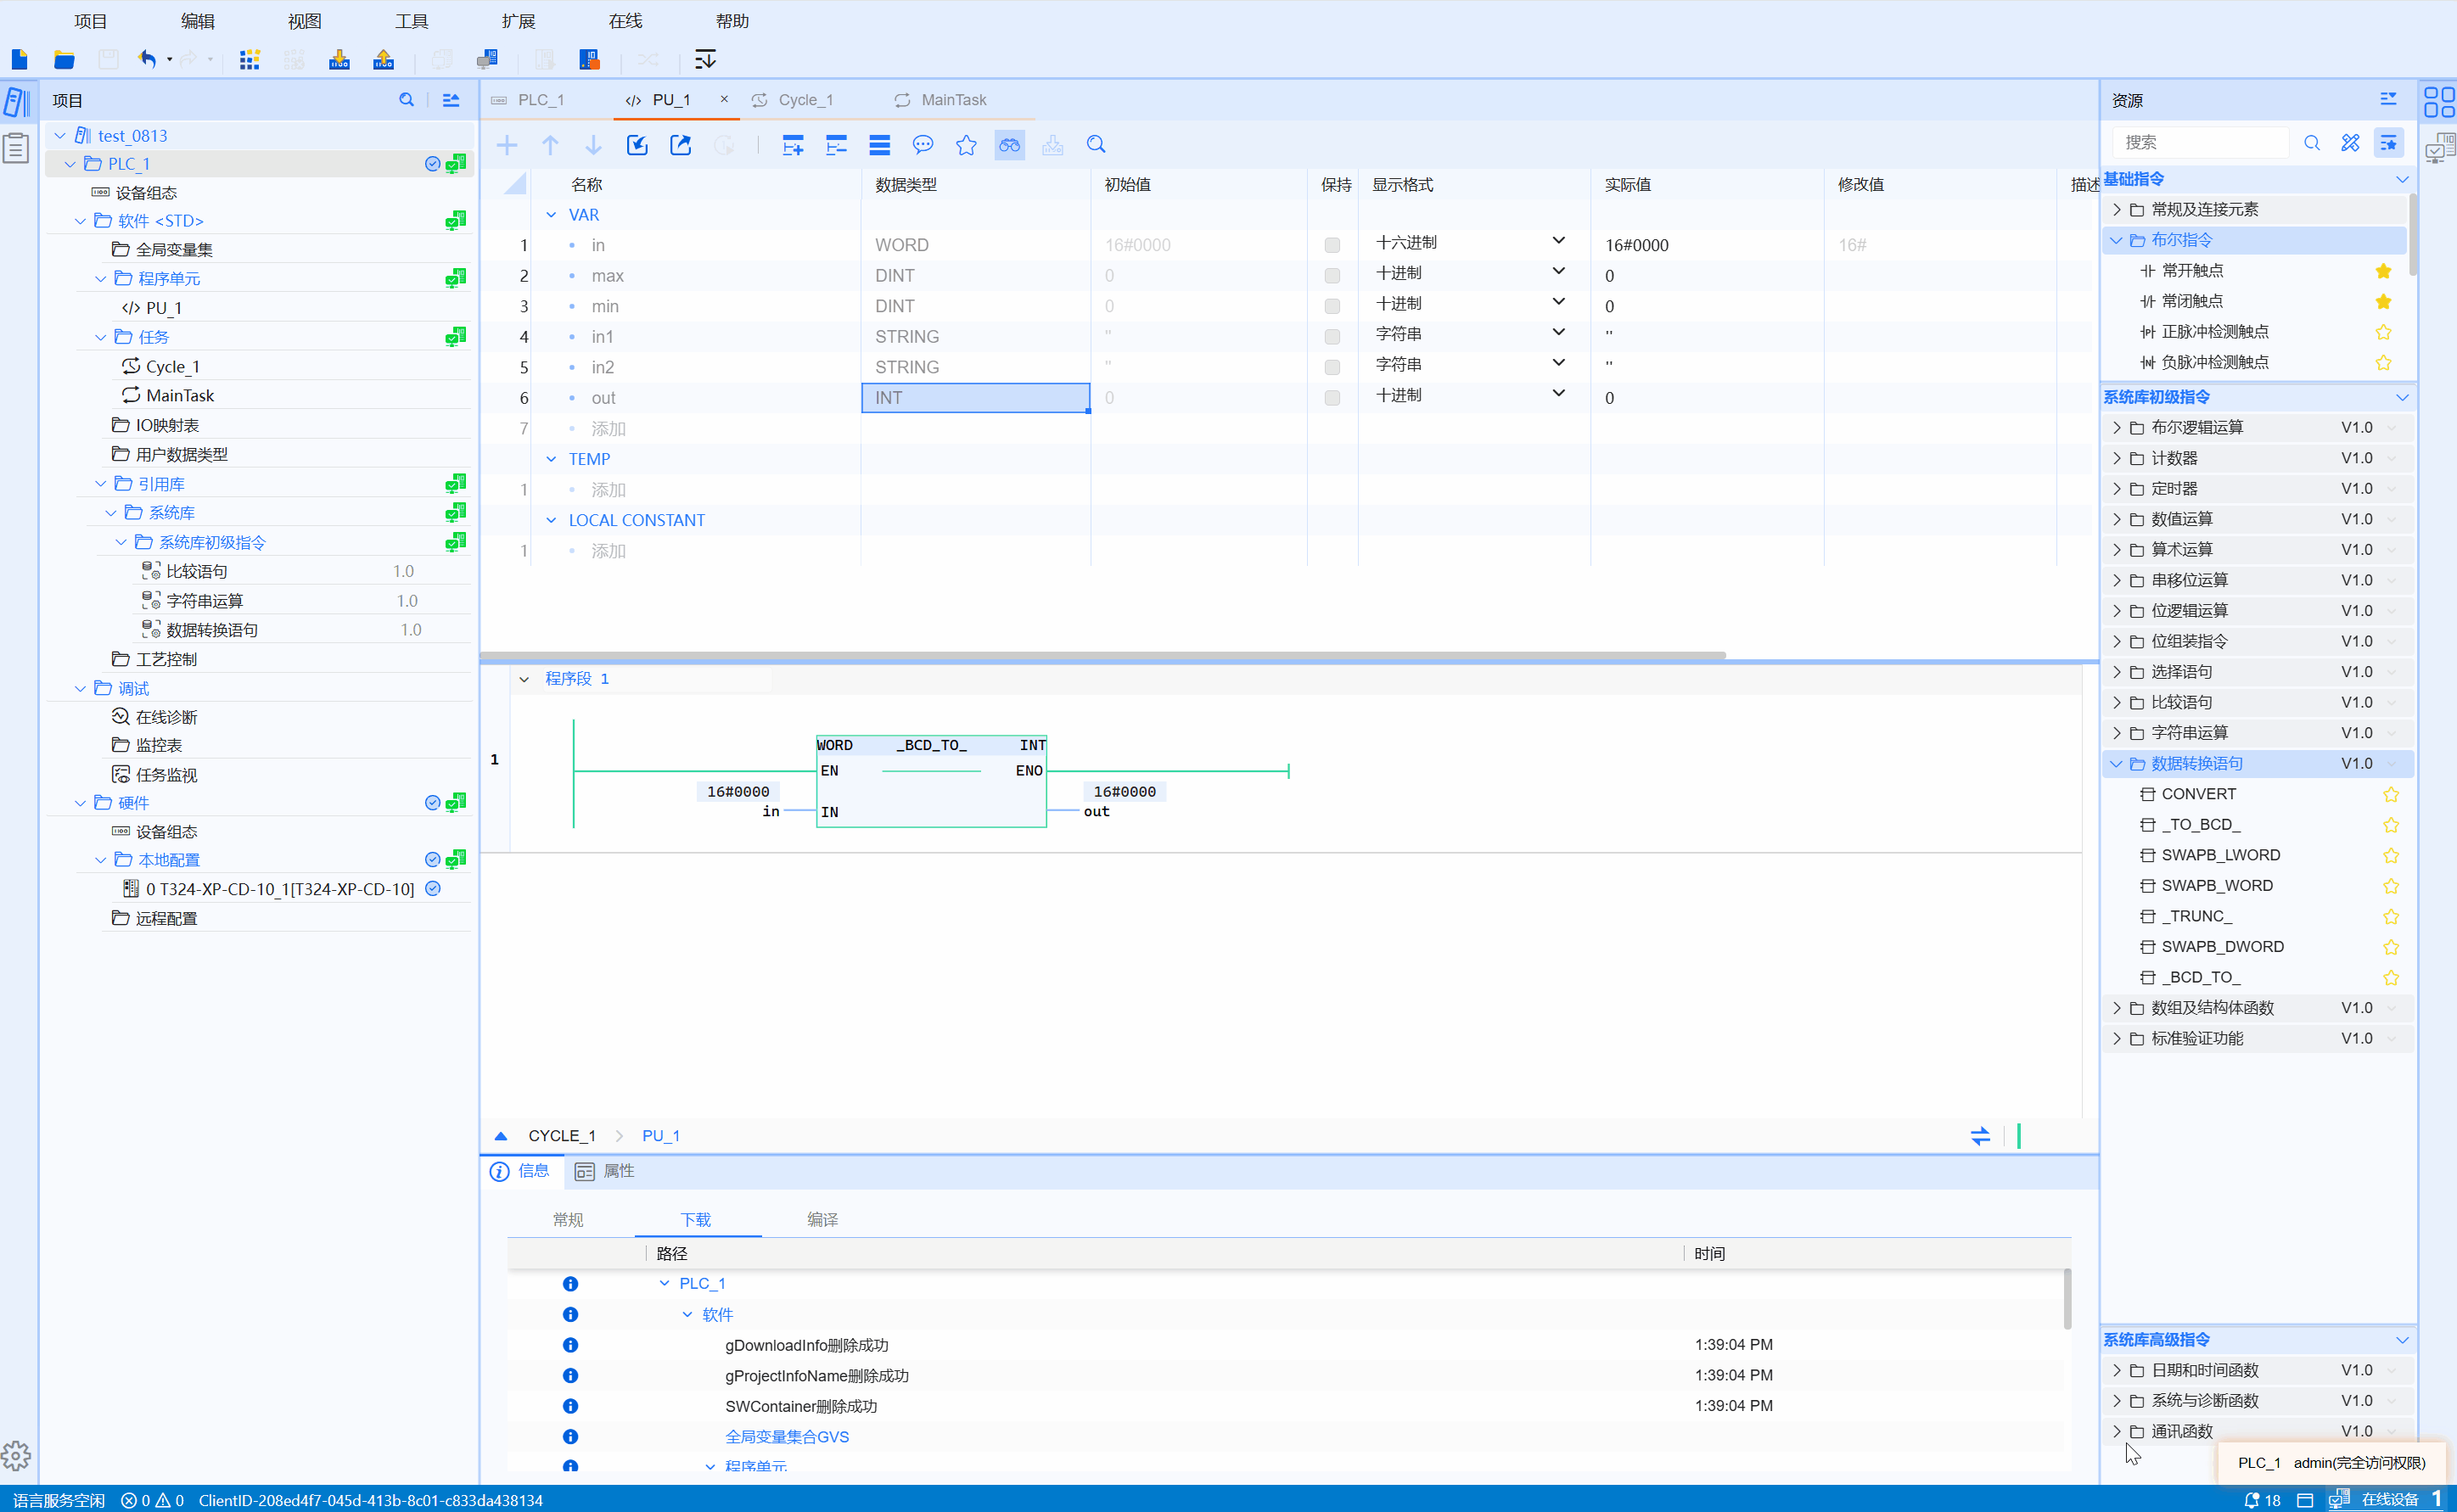The width and height of the screenshot is (2457, 1512).
Task: Open the 工具 menu
Action: (411, 21)
